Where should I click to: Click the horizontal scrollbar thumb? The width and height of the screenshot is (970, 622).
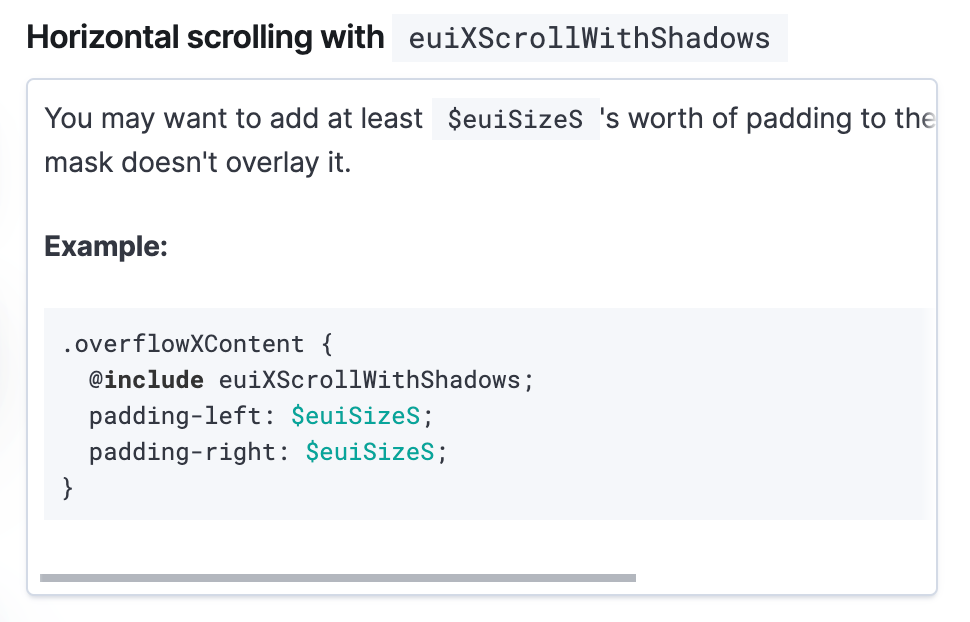click(x=338, y=577)
